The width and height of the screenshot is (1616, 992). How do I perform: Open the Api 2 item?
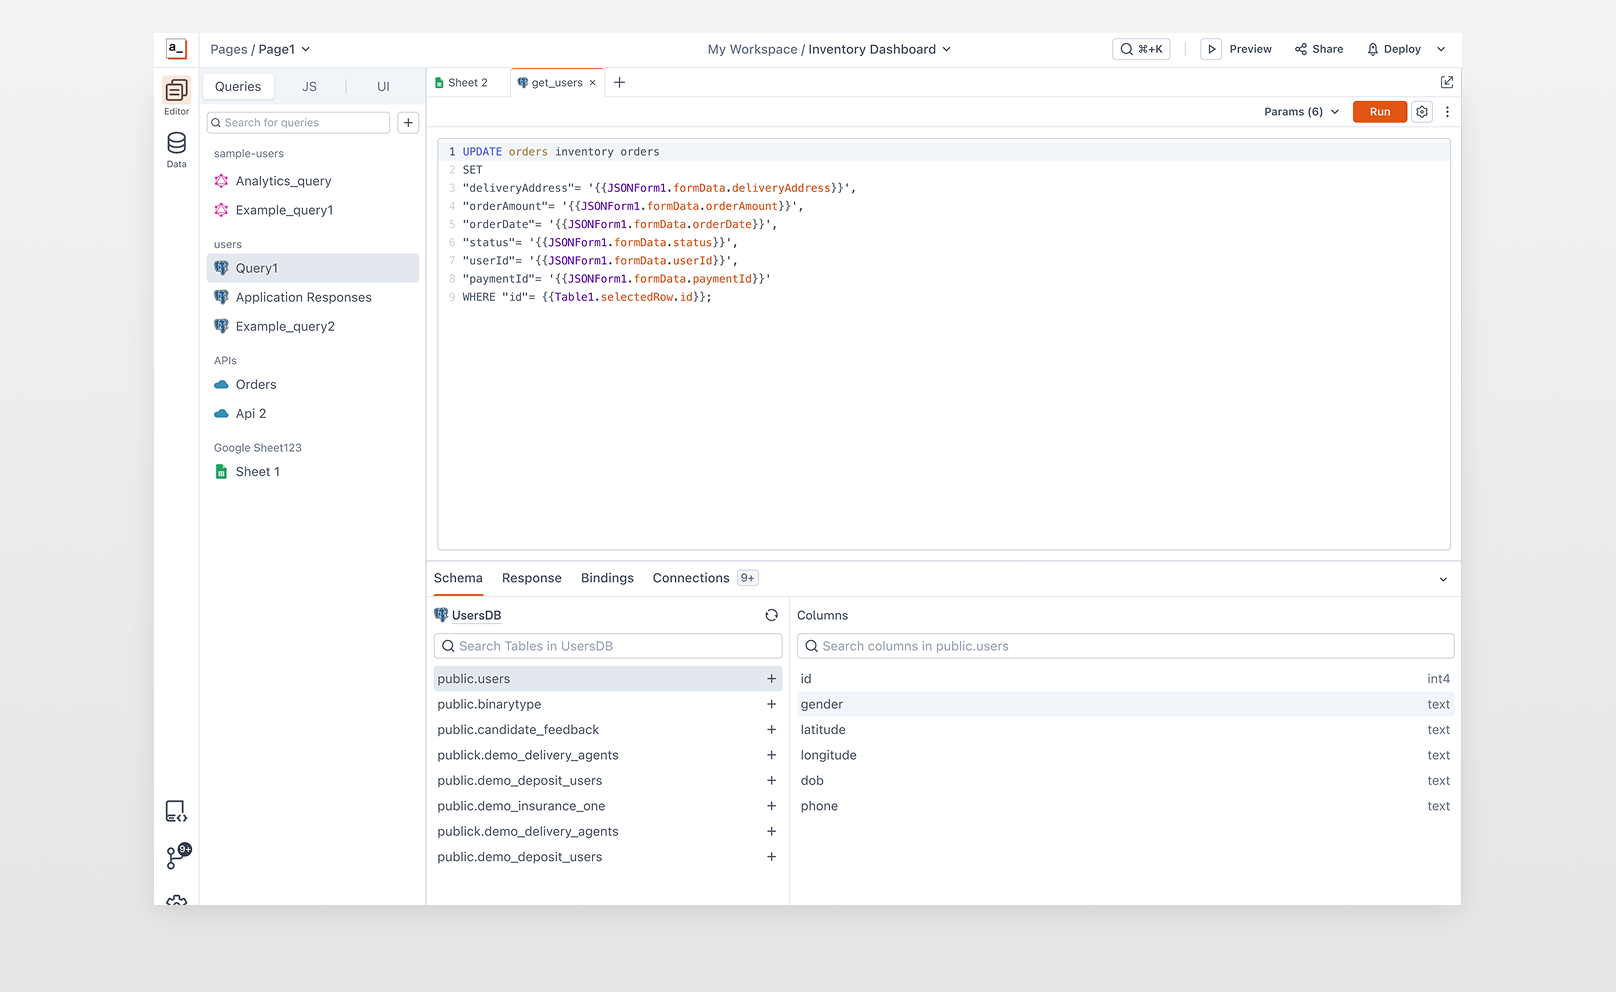pos(312,413)
